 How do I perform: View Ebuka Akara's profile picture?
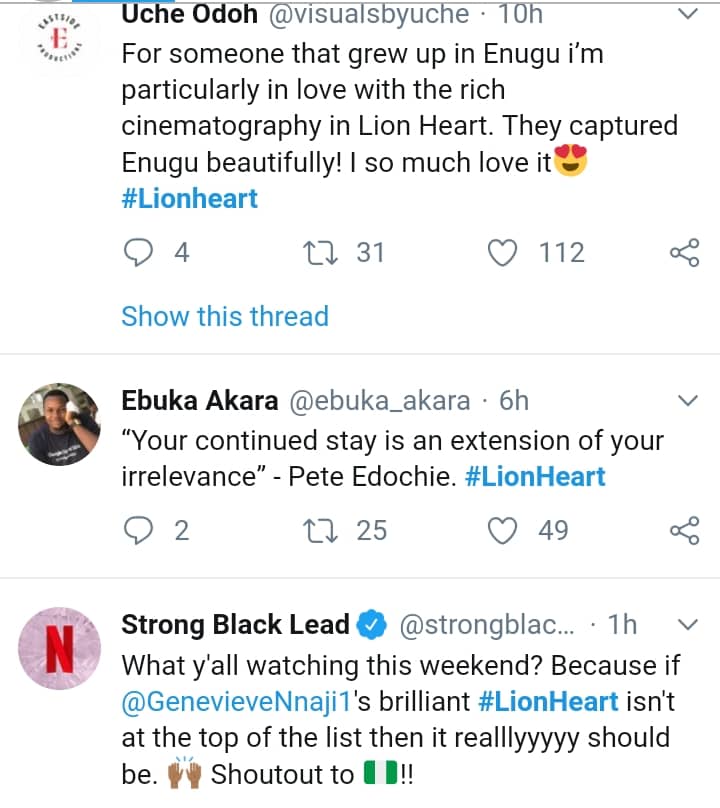click(x=60, y=424)
